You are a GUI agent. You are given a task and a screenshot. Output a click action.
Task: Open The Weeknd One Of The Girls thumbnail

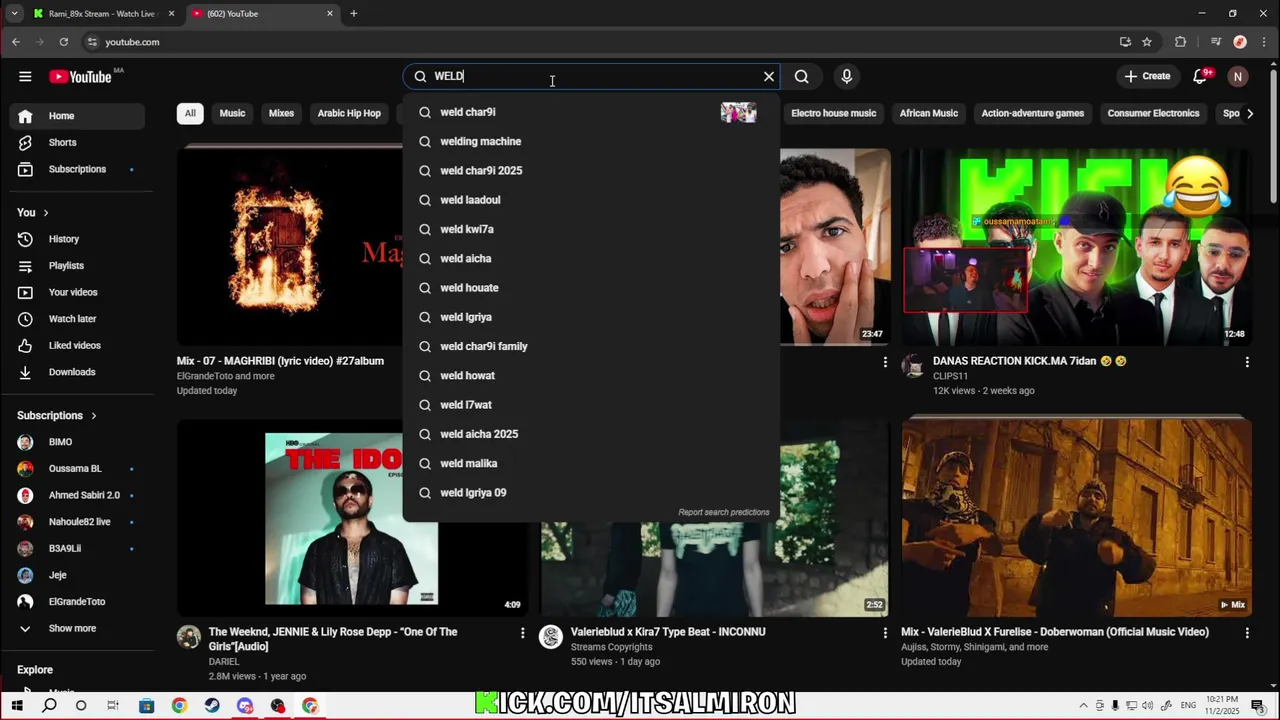point(352,518)
